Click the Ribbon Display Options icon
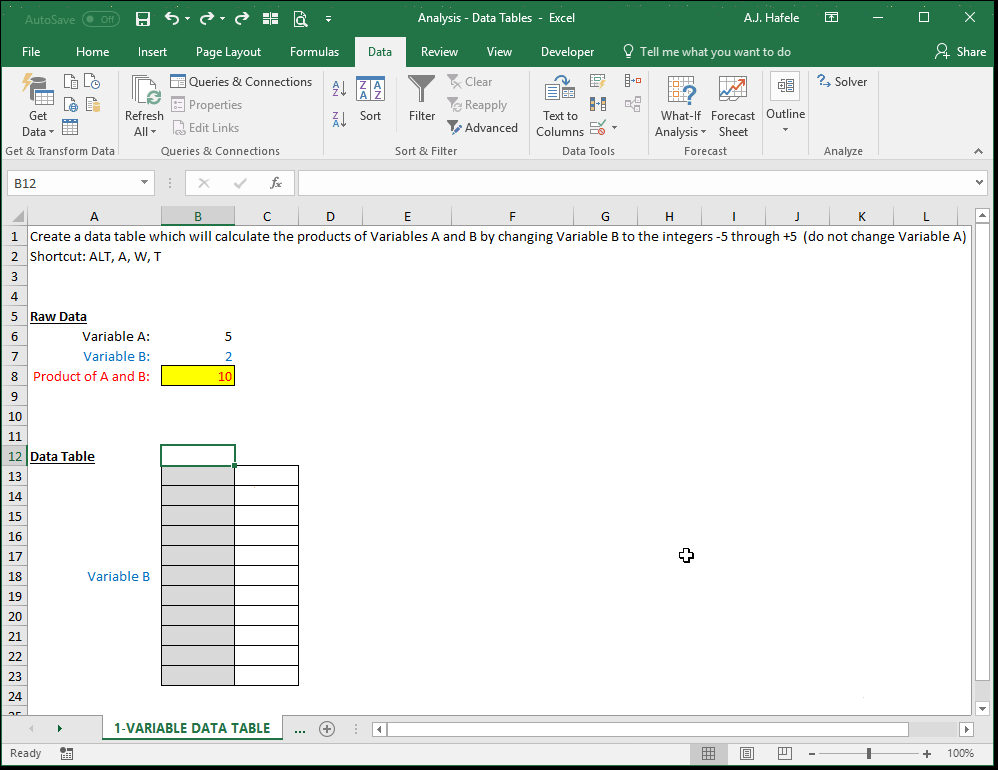The image size is (998, 770). [x=831, y=18]
